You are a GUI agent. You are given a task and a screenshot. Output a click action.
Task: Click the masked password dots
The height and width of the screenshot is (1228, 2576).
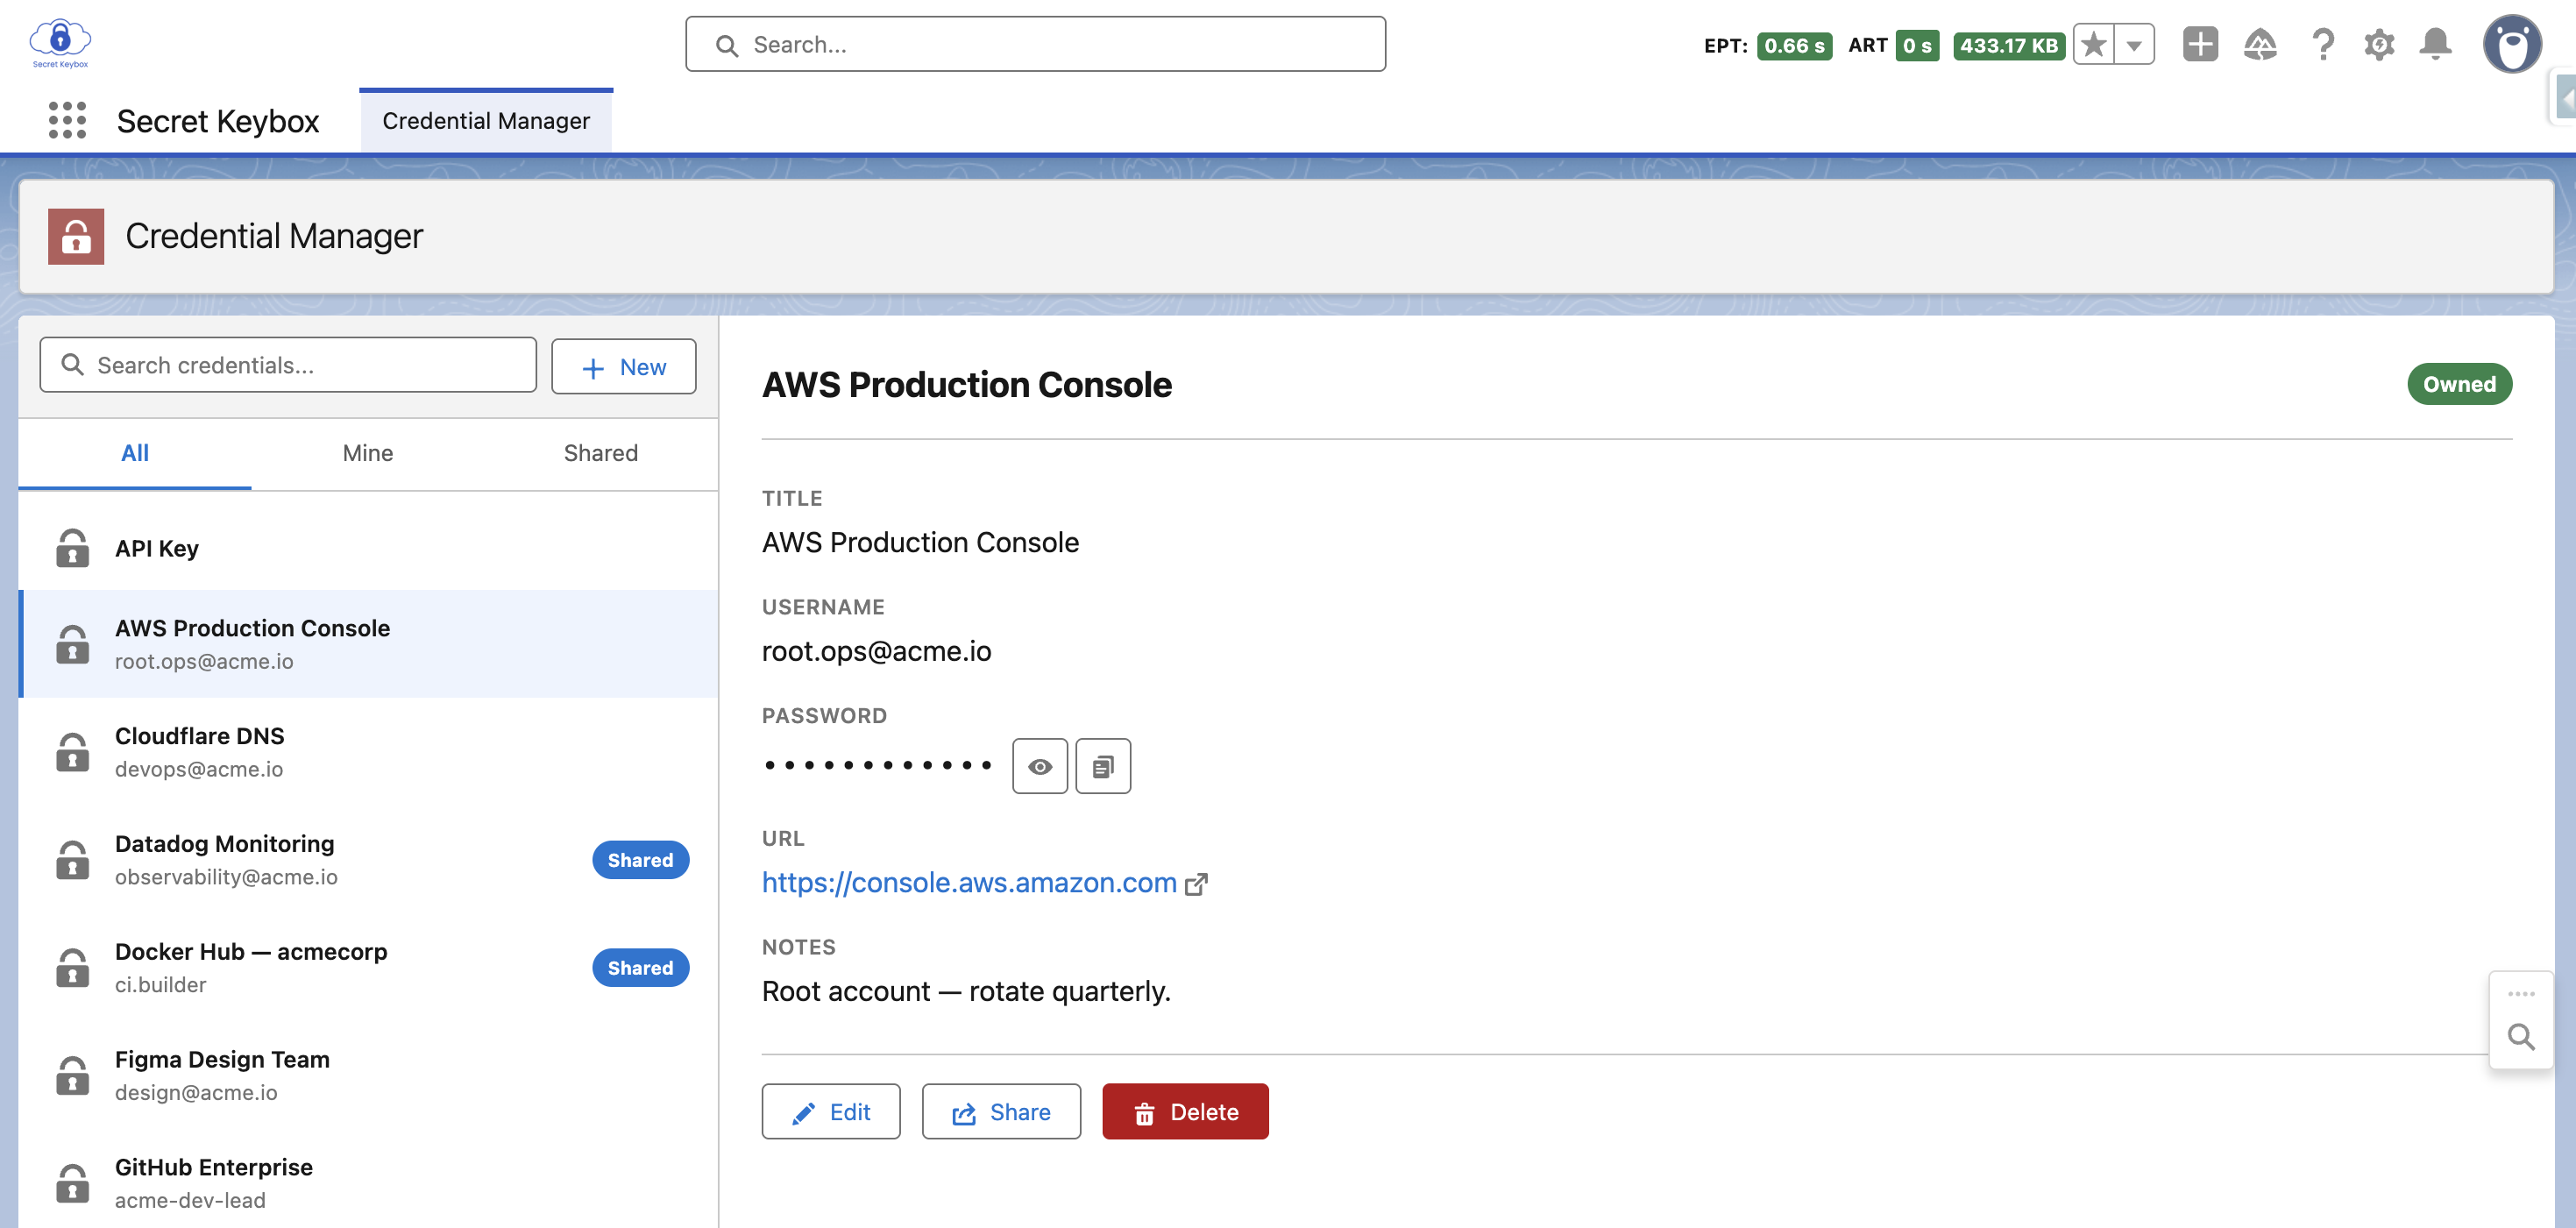point(877,766)
